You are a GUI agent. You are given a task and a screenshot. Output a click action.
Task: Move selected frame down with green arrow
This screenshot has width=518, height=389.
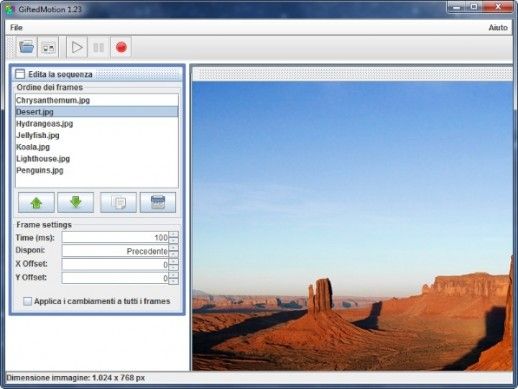[x=76, y=202]
